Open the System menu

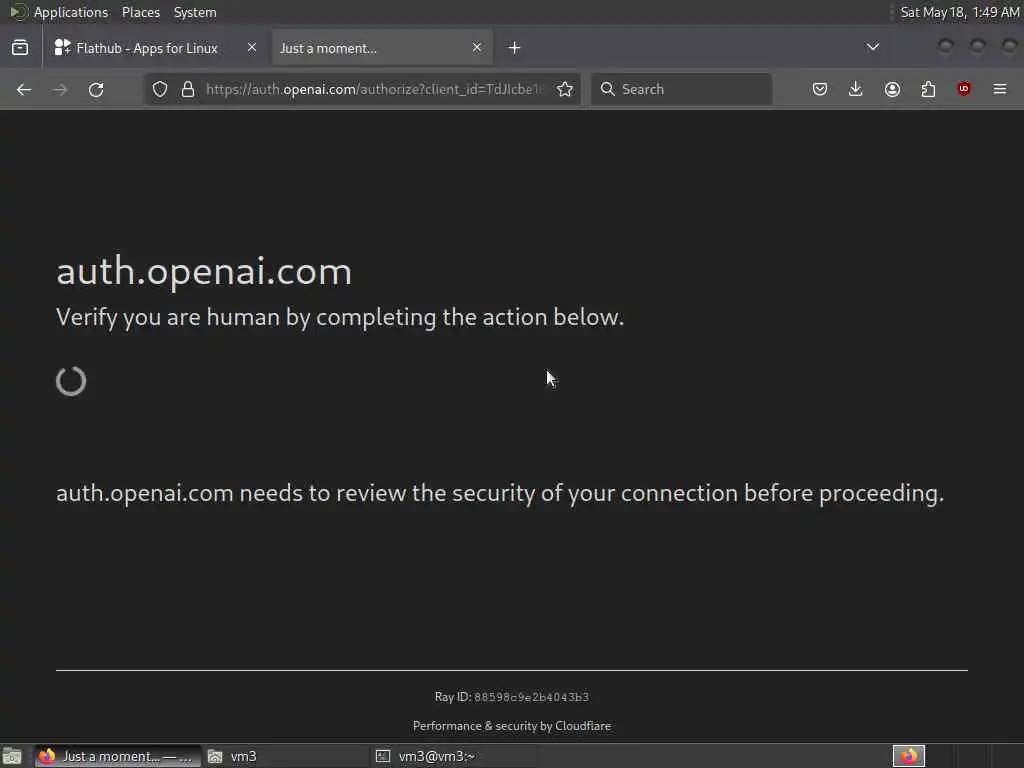pyautogui.click(x=195, y=12)
